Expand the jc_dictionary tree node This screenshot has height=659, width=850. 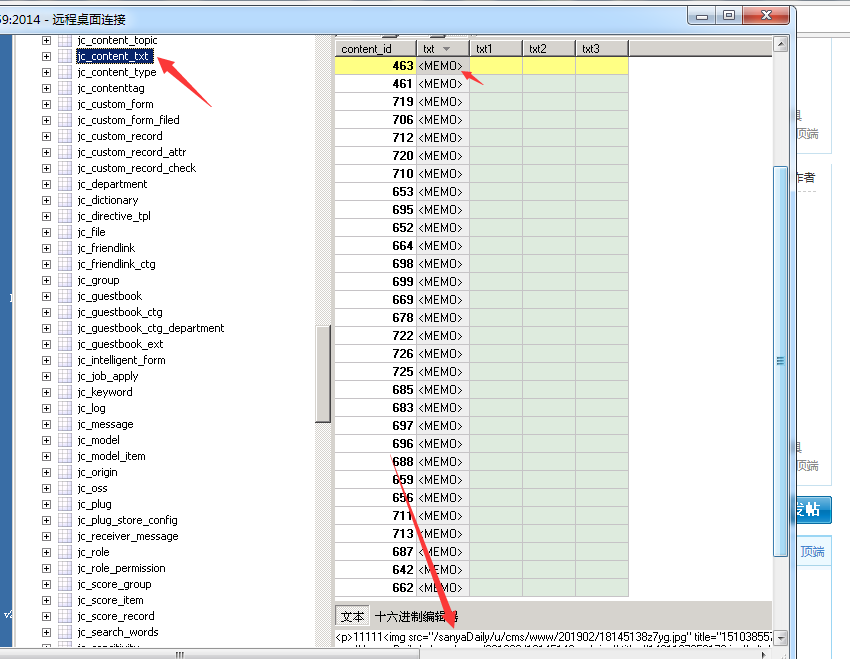pos(46,200)
